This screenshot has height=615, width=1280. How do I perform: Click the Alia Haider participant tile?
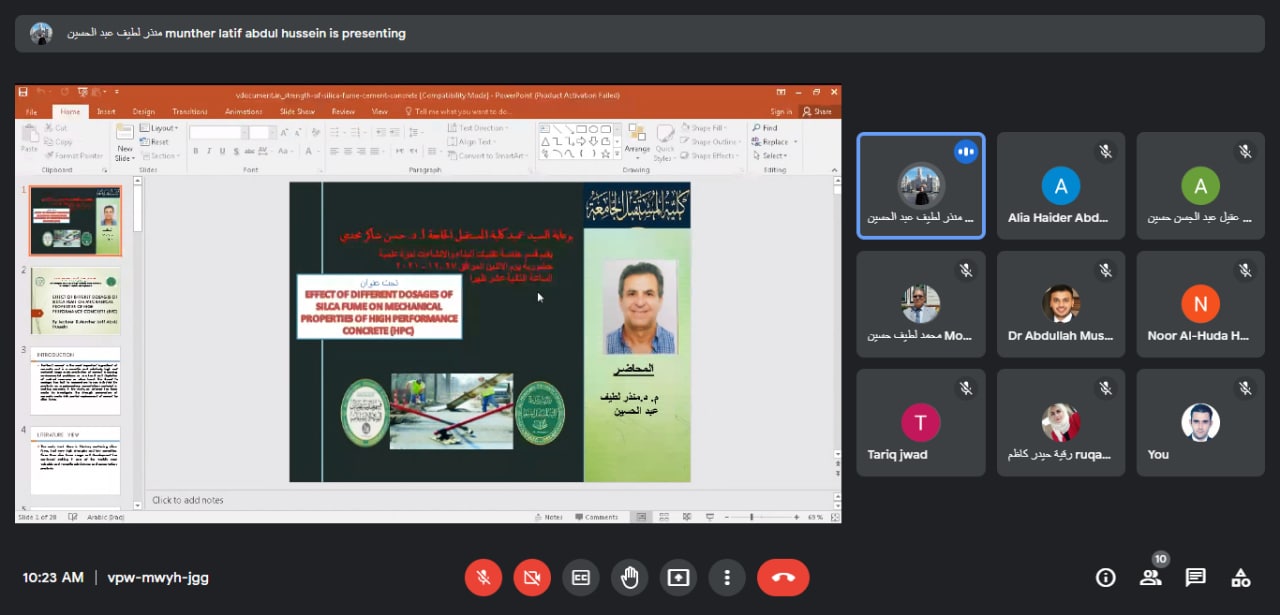pos(1060,187)
